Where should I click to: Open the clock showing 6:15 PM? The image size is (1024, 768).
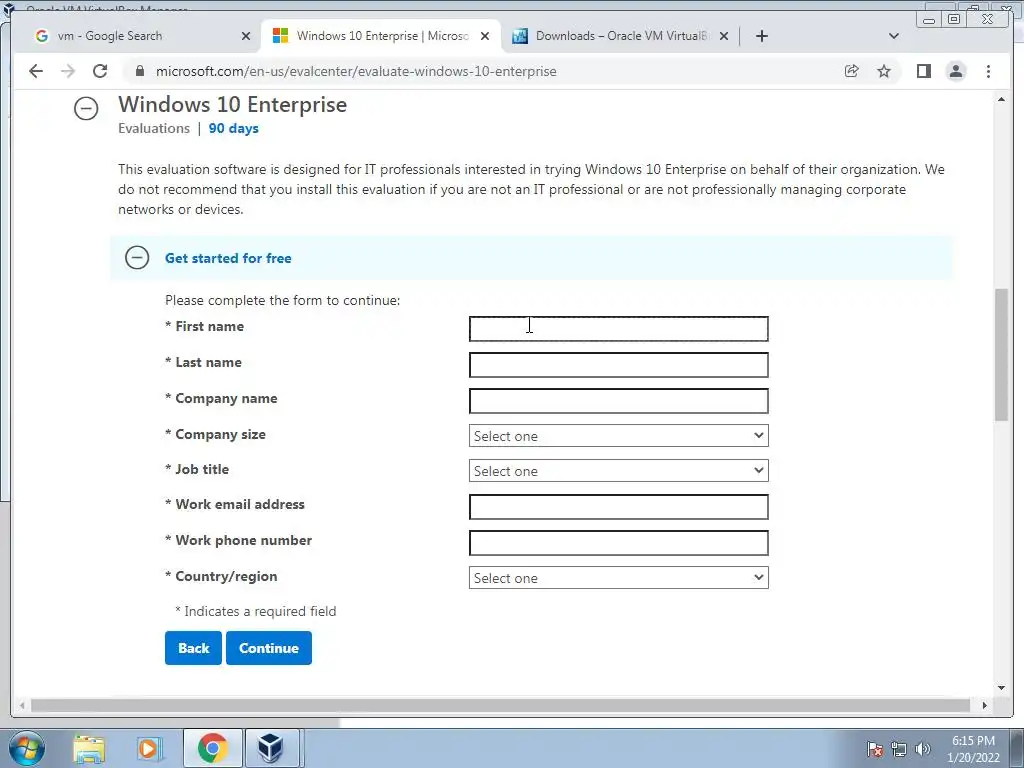[973, 749]
